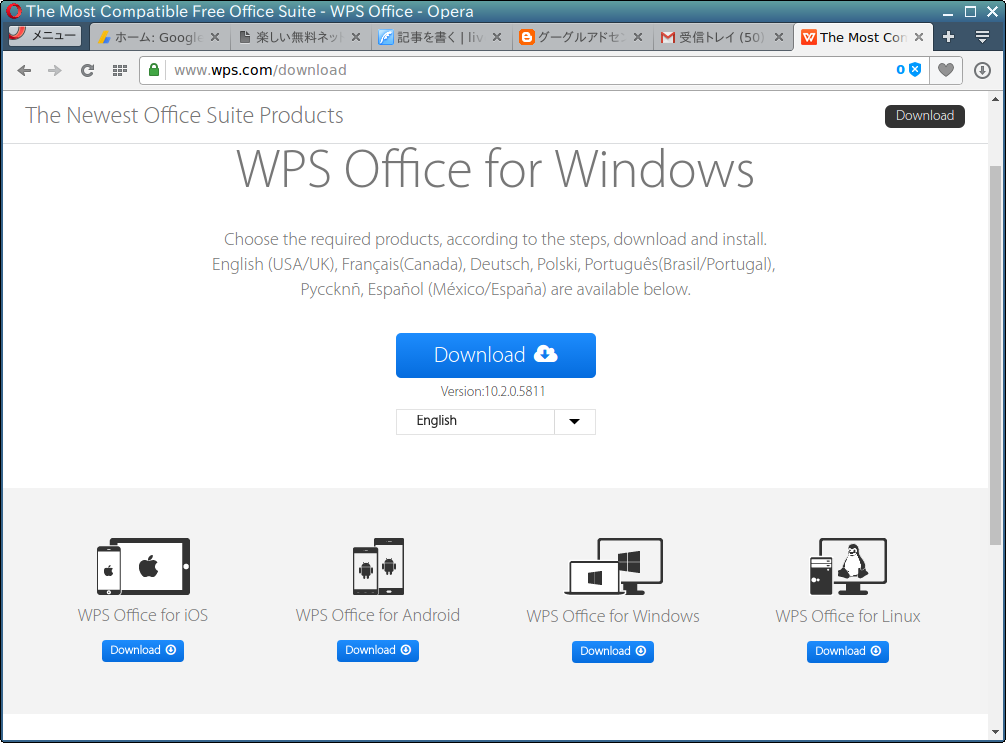Click the WPS Office for iOS label
This screenshot has height=743, width=1006.
click(x=142, y=615)
